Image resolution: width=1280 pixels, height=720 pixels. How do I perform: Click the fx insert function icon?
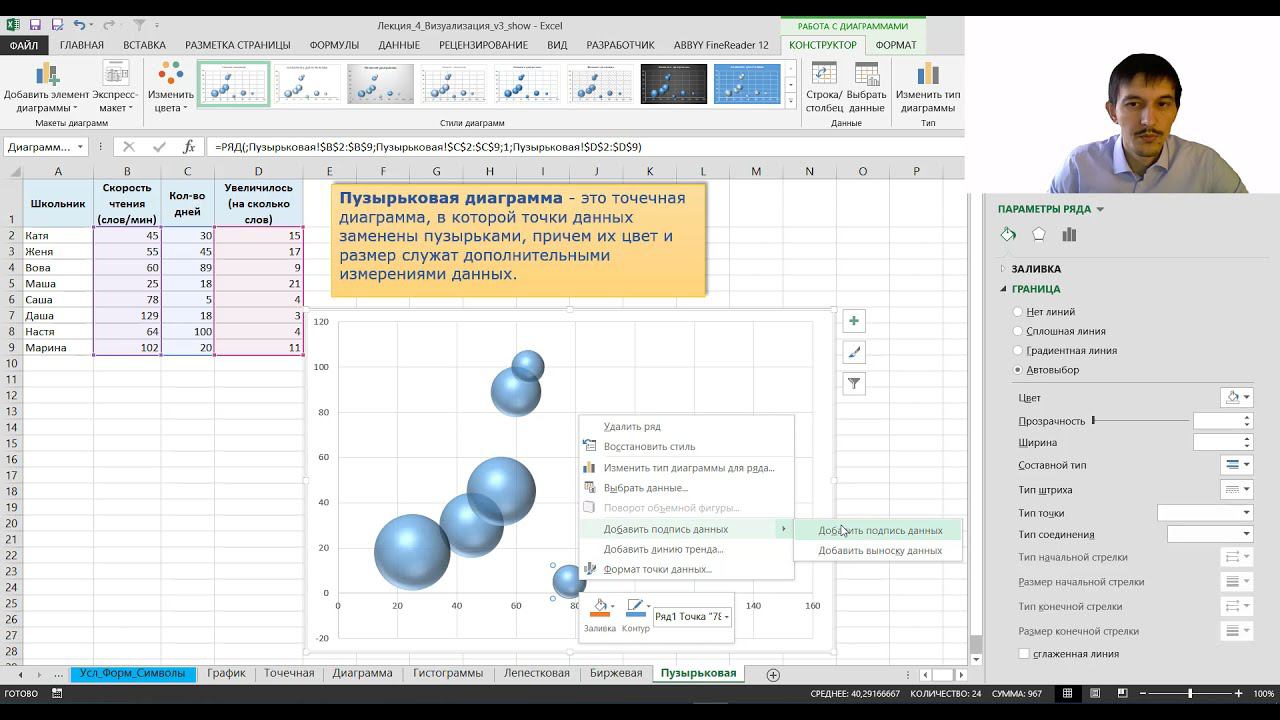[x=188, y=147]
